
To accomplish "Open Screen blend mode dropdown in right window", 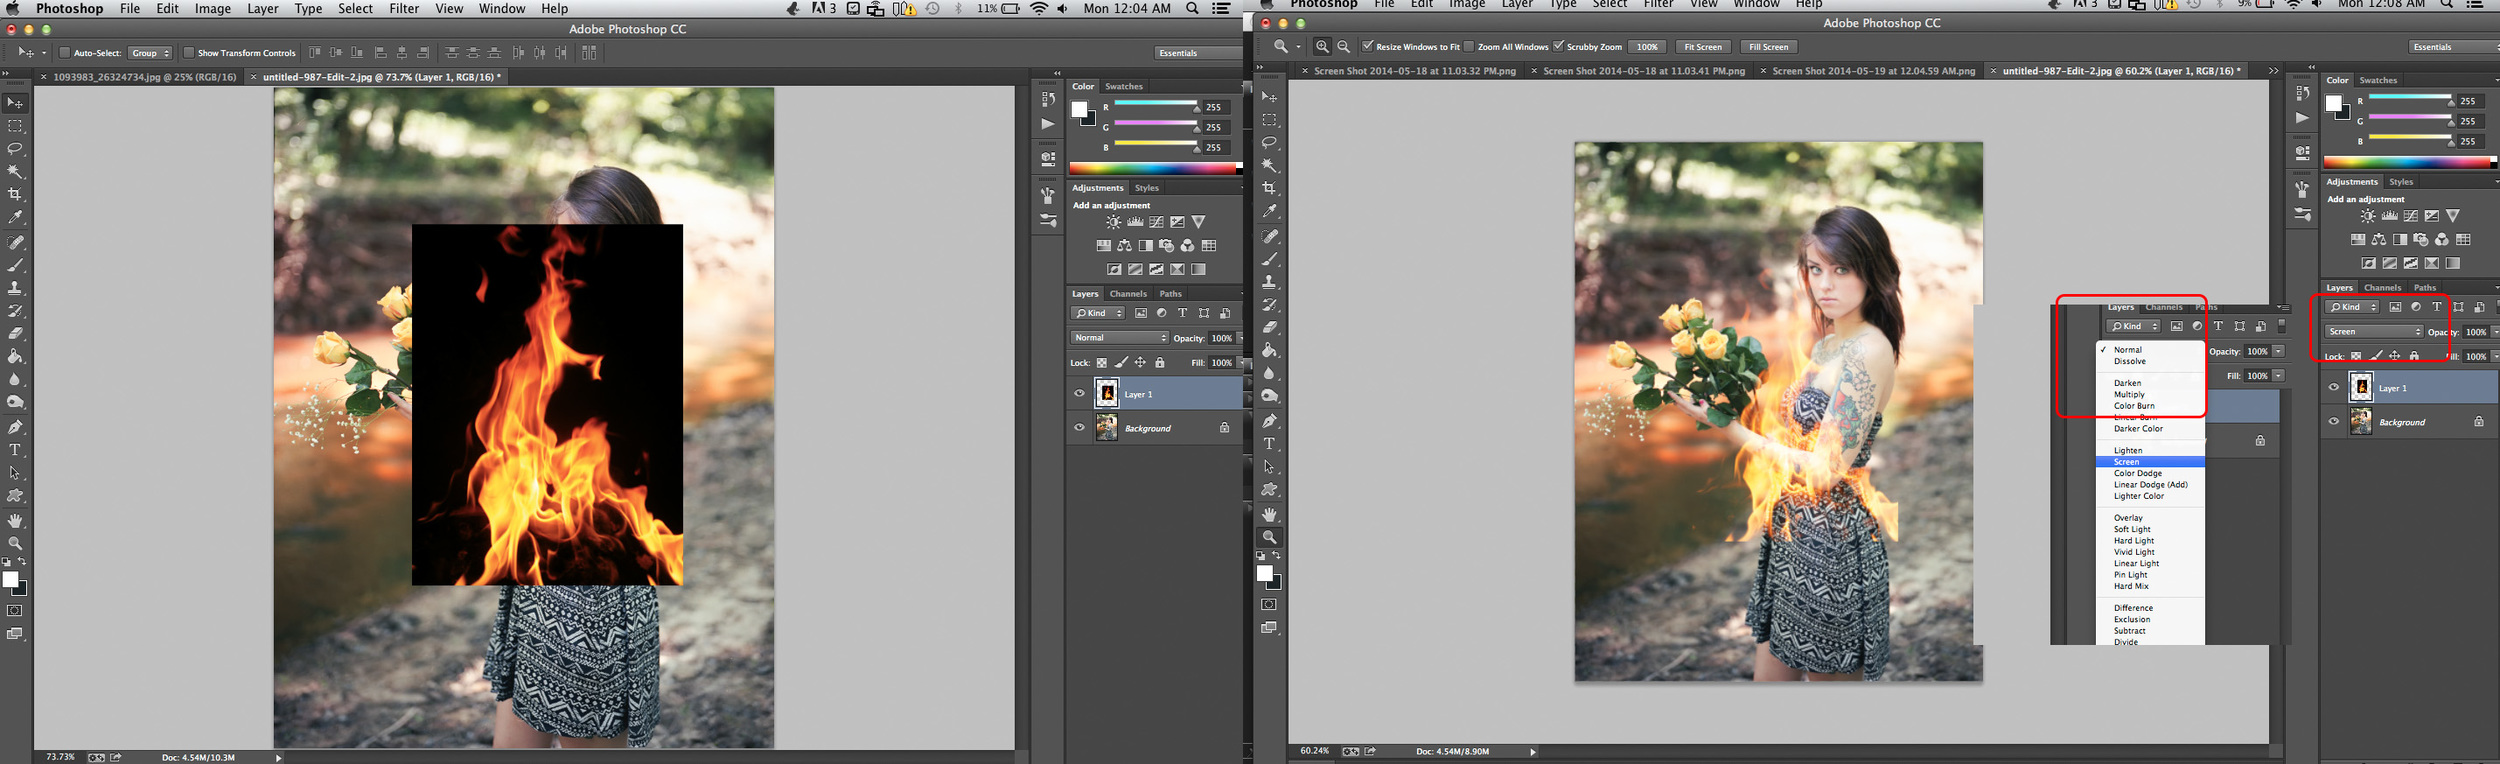I will (2373, 332).
